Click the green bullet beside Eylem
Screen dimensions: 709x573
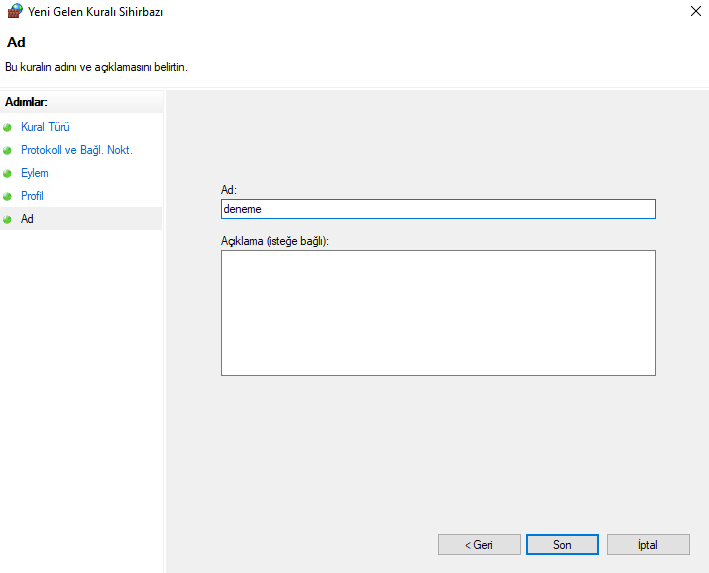click(x=7, y=174)
